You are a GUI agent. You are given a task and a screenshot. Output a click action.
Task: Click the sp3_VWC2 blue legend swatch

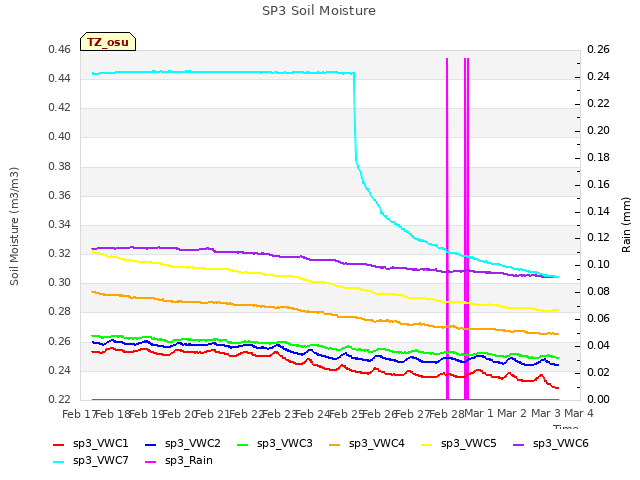pyautogui.click(x=151, y=444)
